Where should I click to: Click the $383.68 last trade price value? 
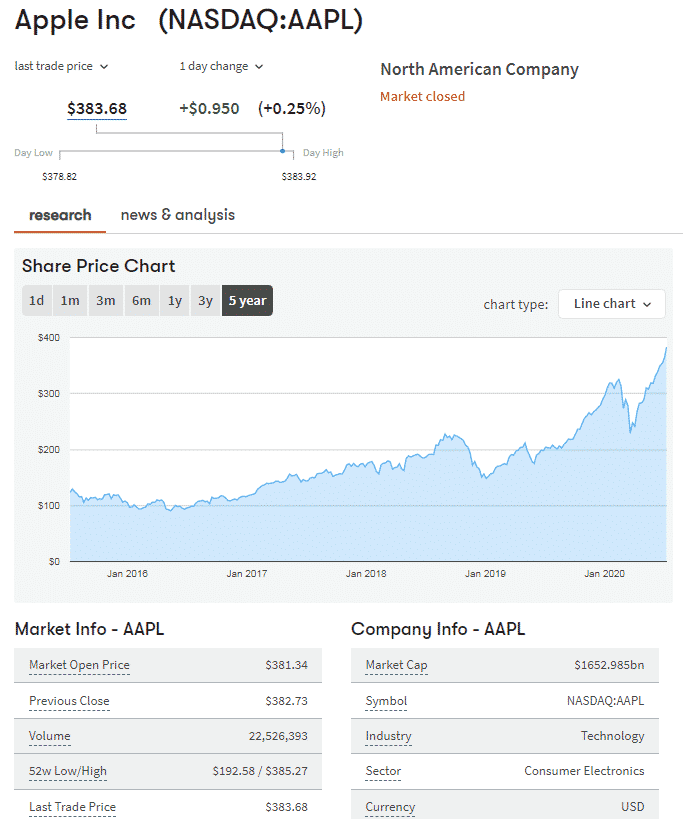click(97, 109)
